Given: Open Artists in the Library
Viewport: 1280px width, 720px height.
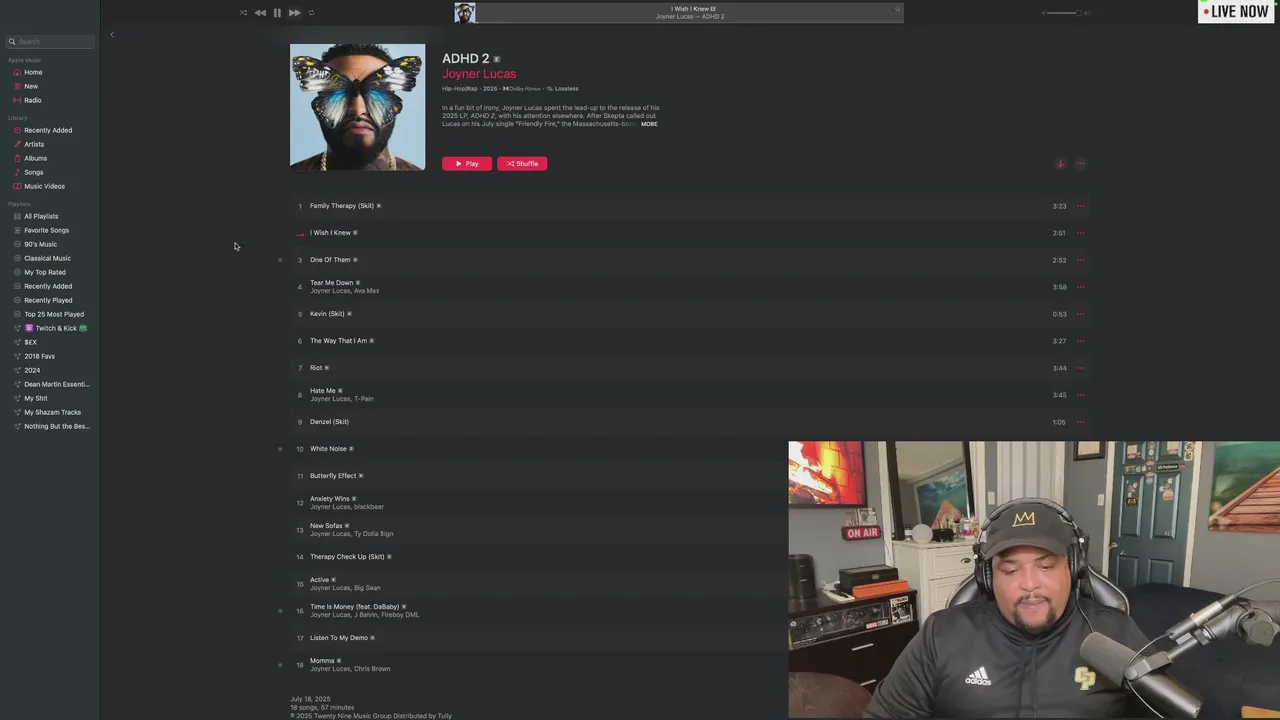Looking at the screenshot, I should pos(34,144).
